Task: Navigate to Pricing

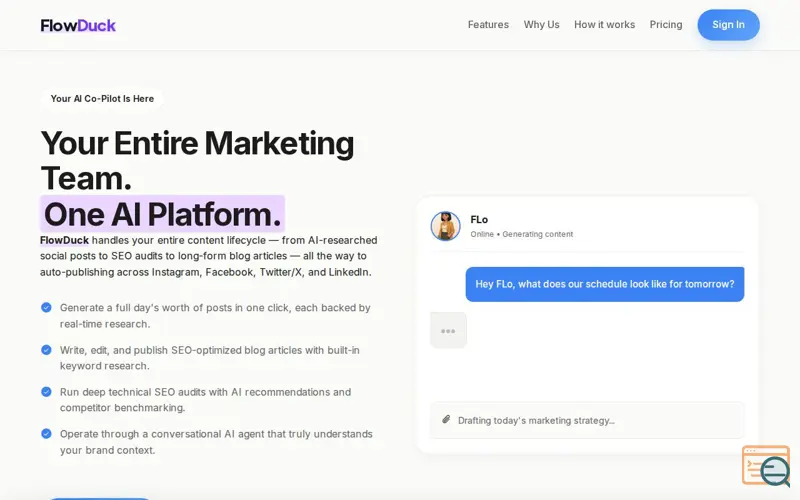Action: pyautogui.click(x=666, y=24)
